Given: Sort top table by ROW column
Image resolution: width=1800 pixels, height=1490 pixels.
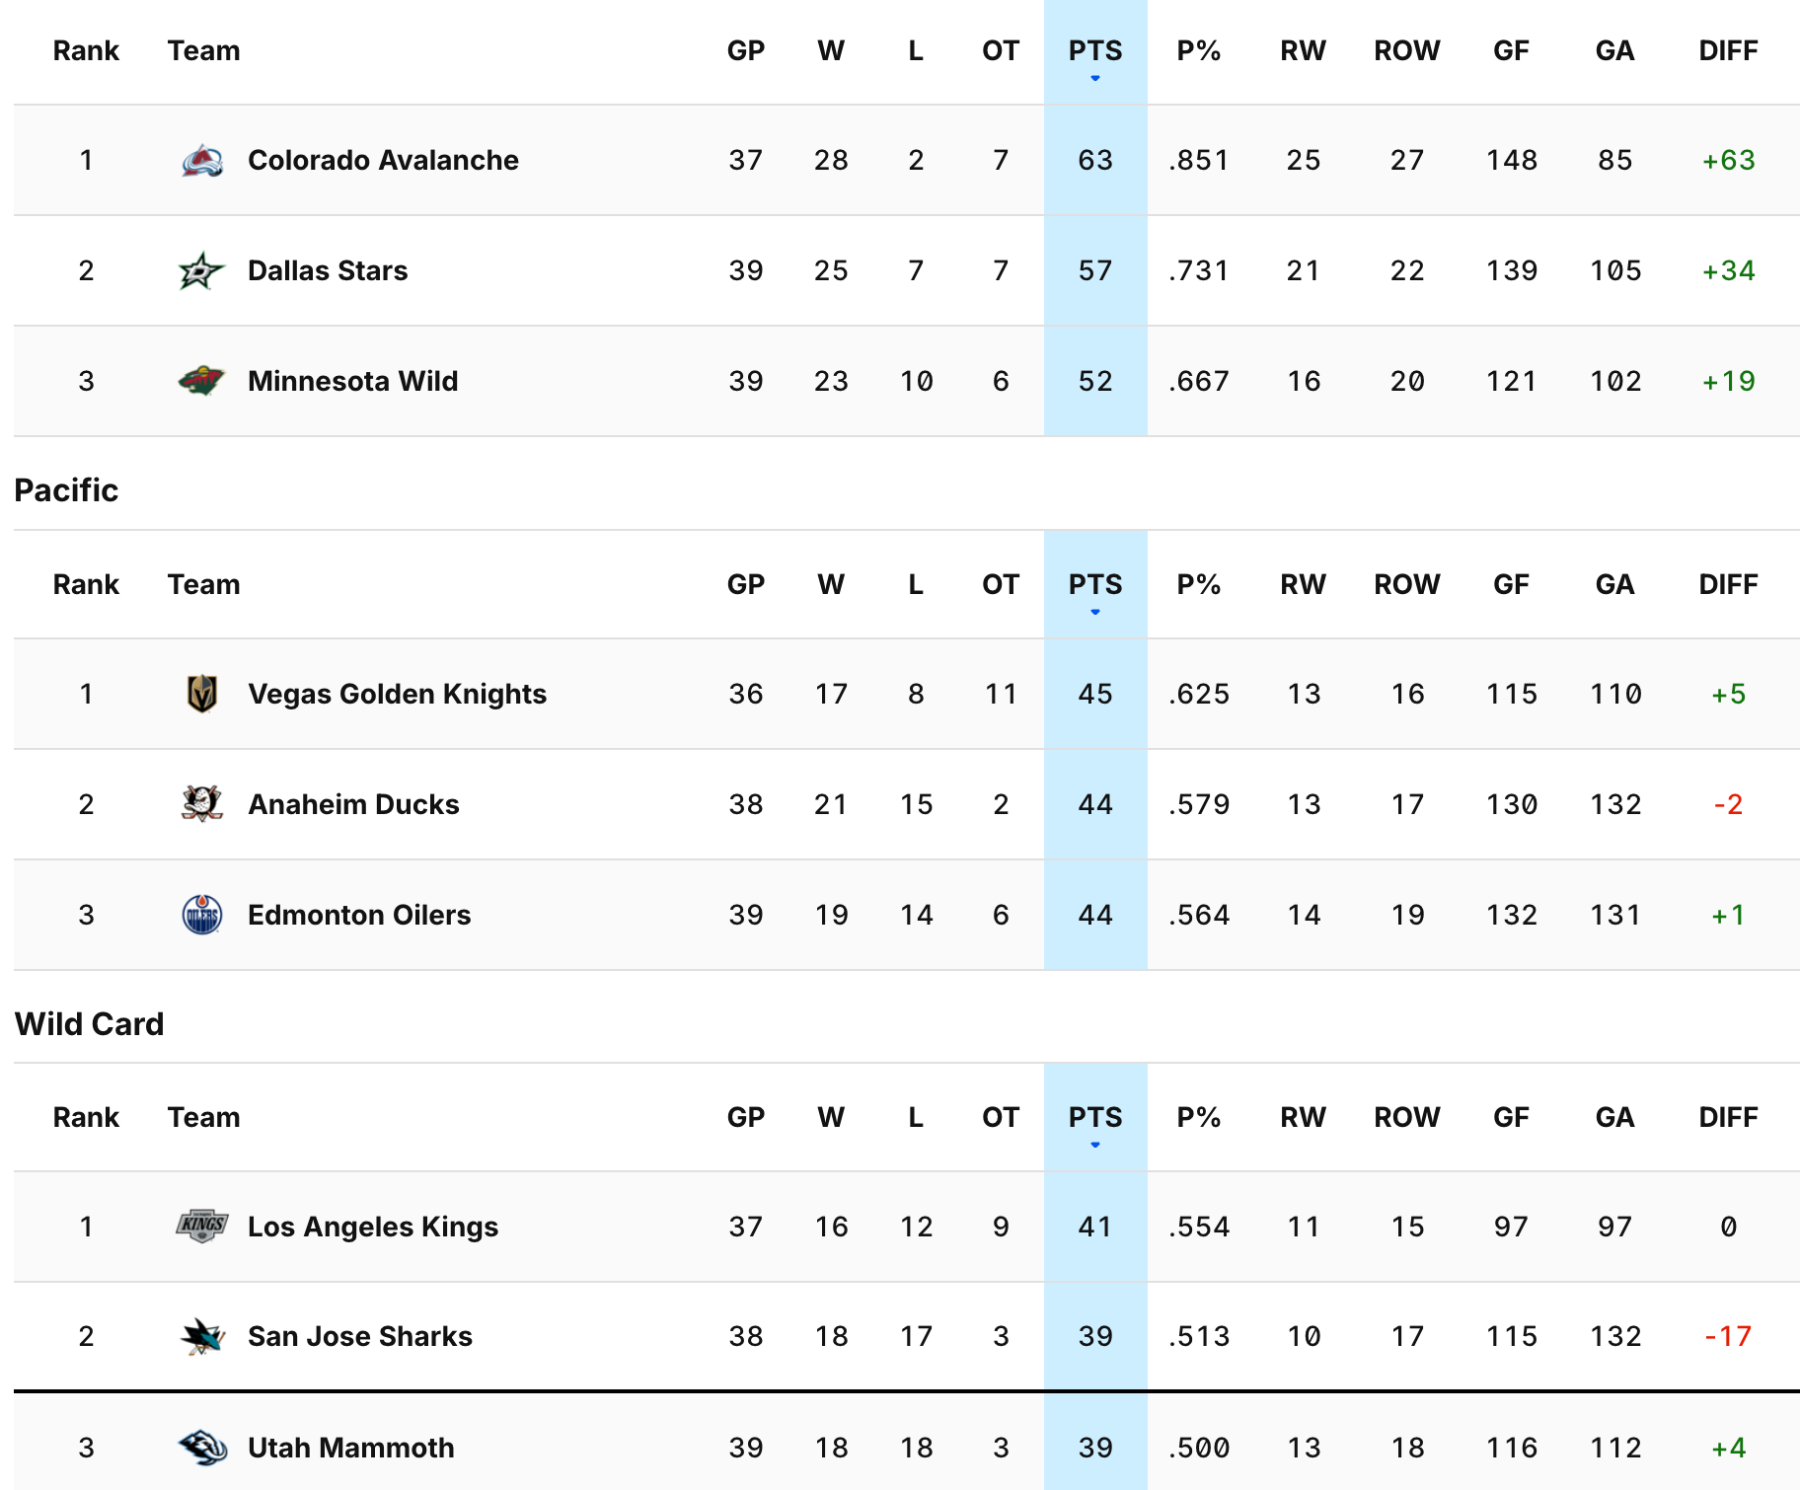Looking at the screenshot, I should [1407, 51].
